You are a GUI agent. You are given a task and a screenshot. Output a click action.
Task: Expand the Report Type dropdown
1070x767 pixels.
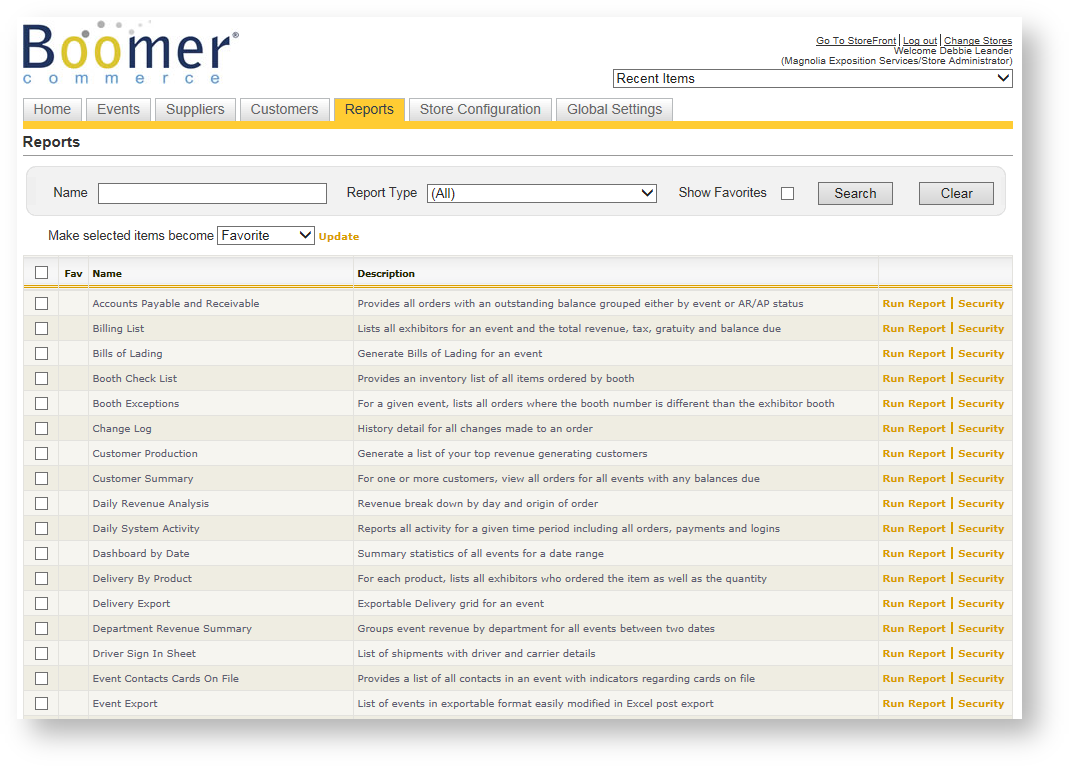pos(541,194)
